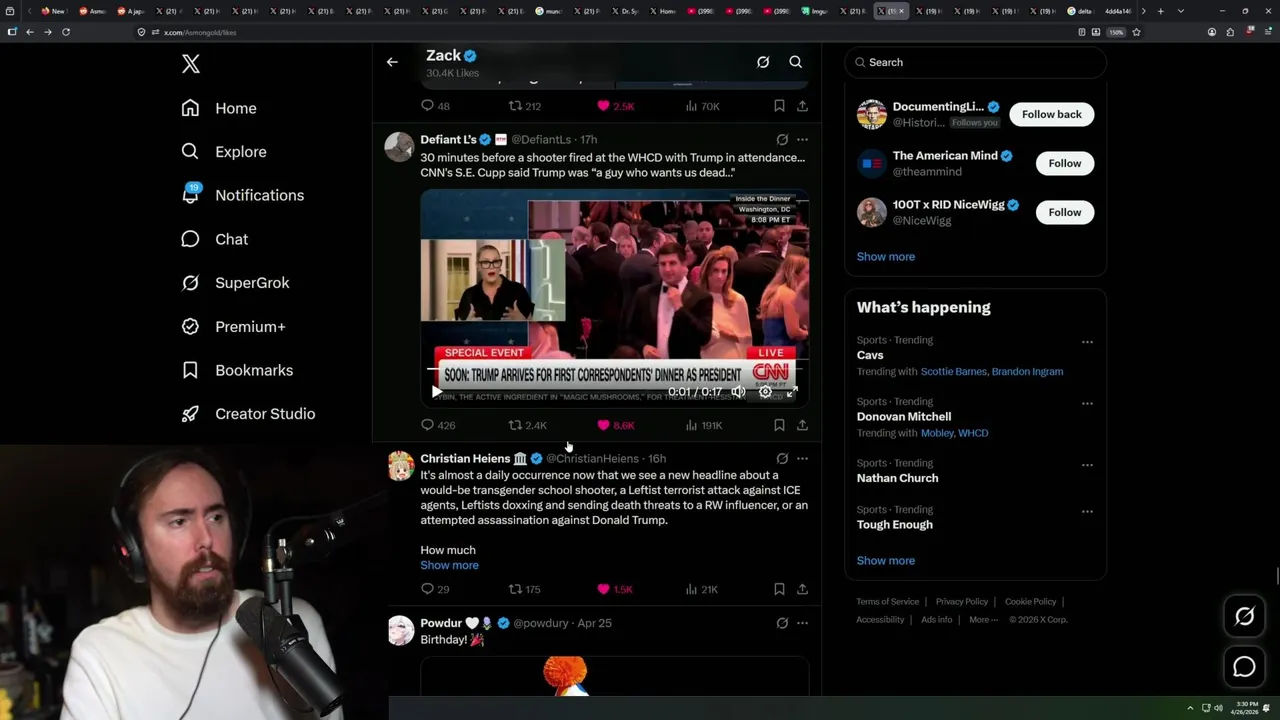Screen dimensions: 1280x720
Task: View analytics of Christian Heiens post (21K)
Action: click(x=702, y=589)
